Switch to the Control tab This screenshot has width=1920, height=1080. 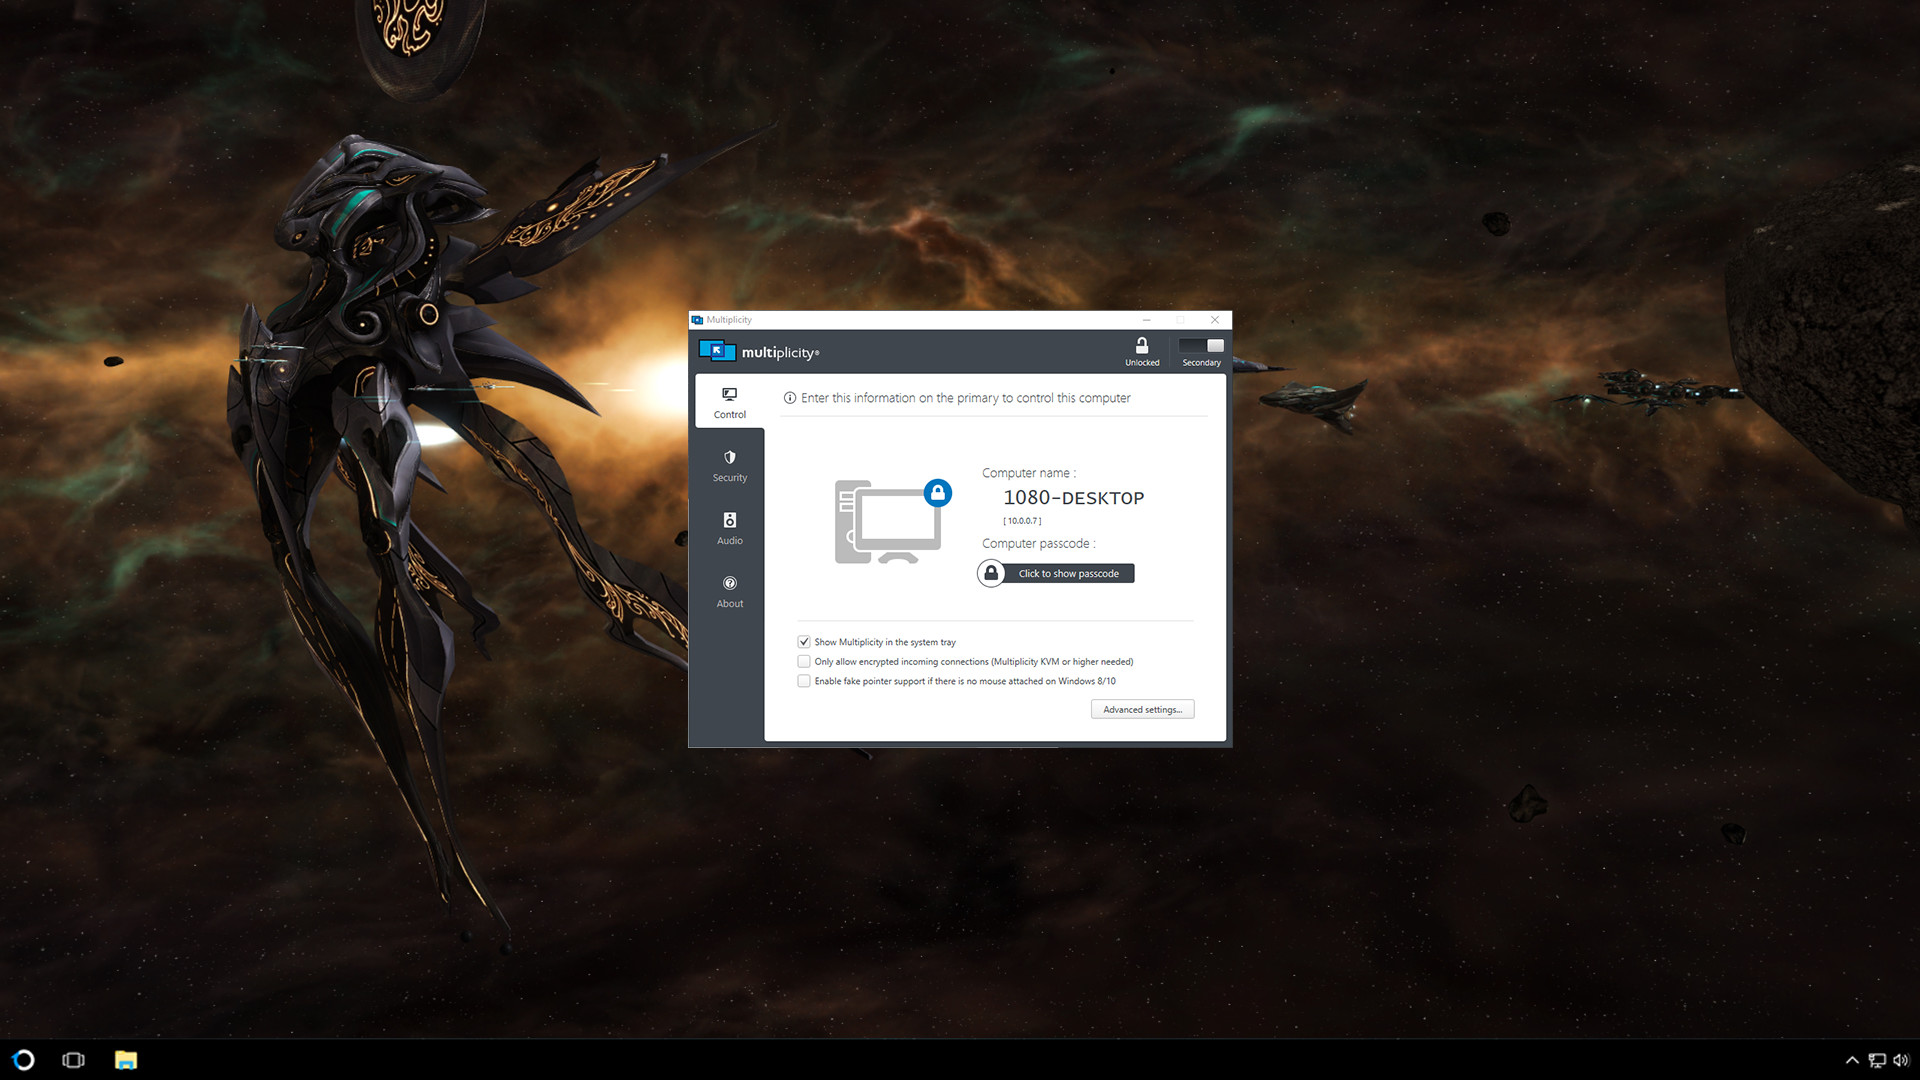pyautogui.click(x=729, y=403)
